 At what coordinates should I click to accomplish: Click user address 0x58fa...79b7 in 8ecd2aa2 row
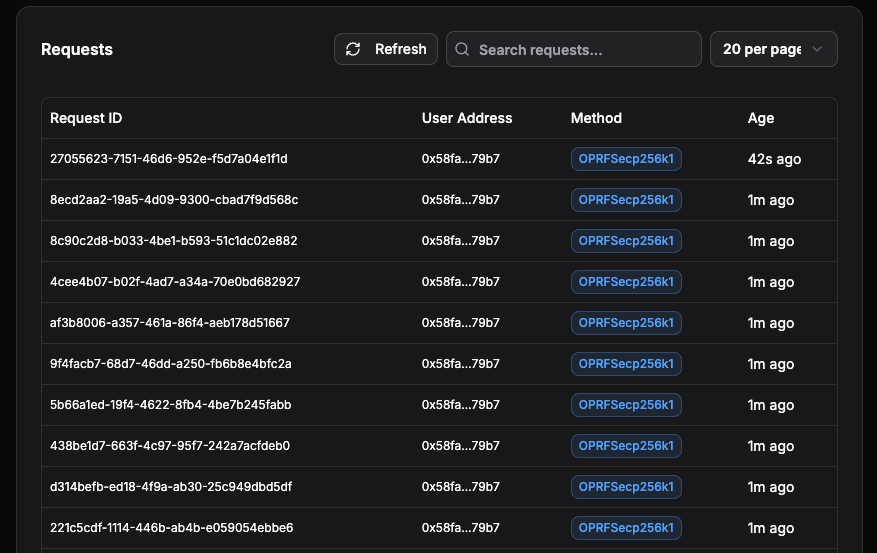[x=460, y=200]
